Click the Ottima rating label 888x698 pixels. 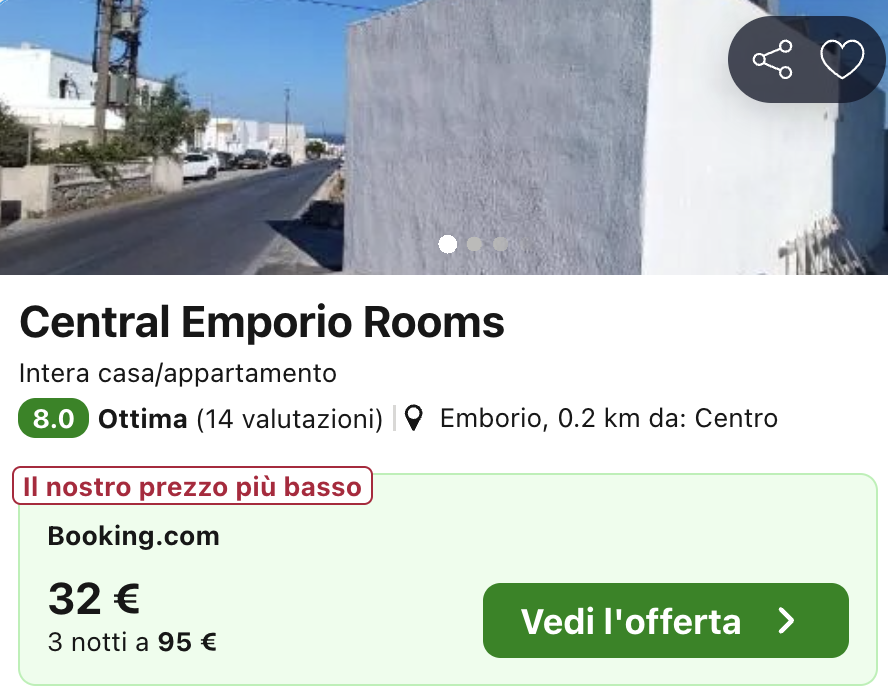[x=143, y=419]
